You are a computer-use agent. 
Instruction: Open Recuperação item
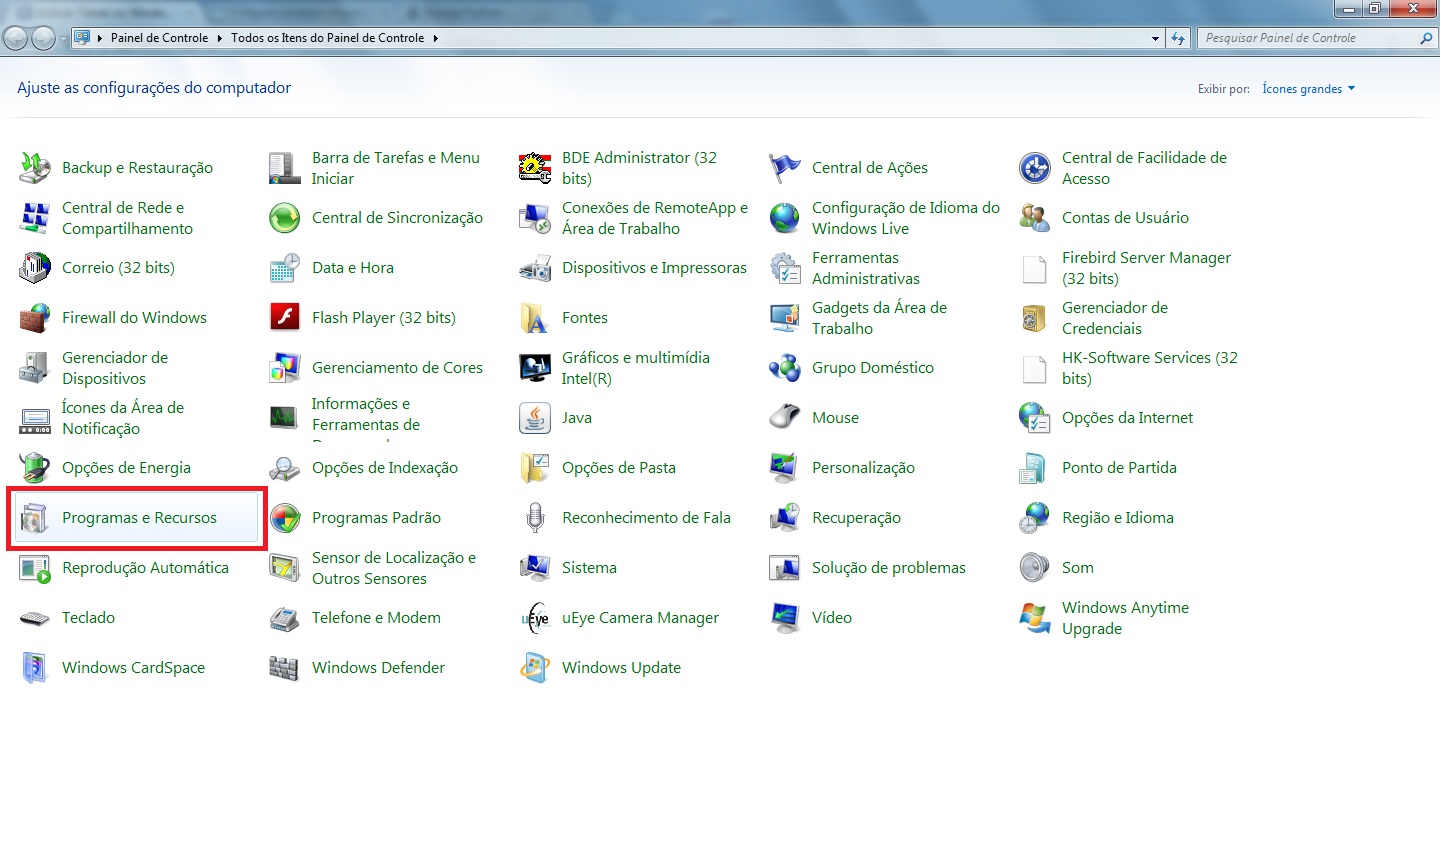pos(856,518)
